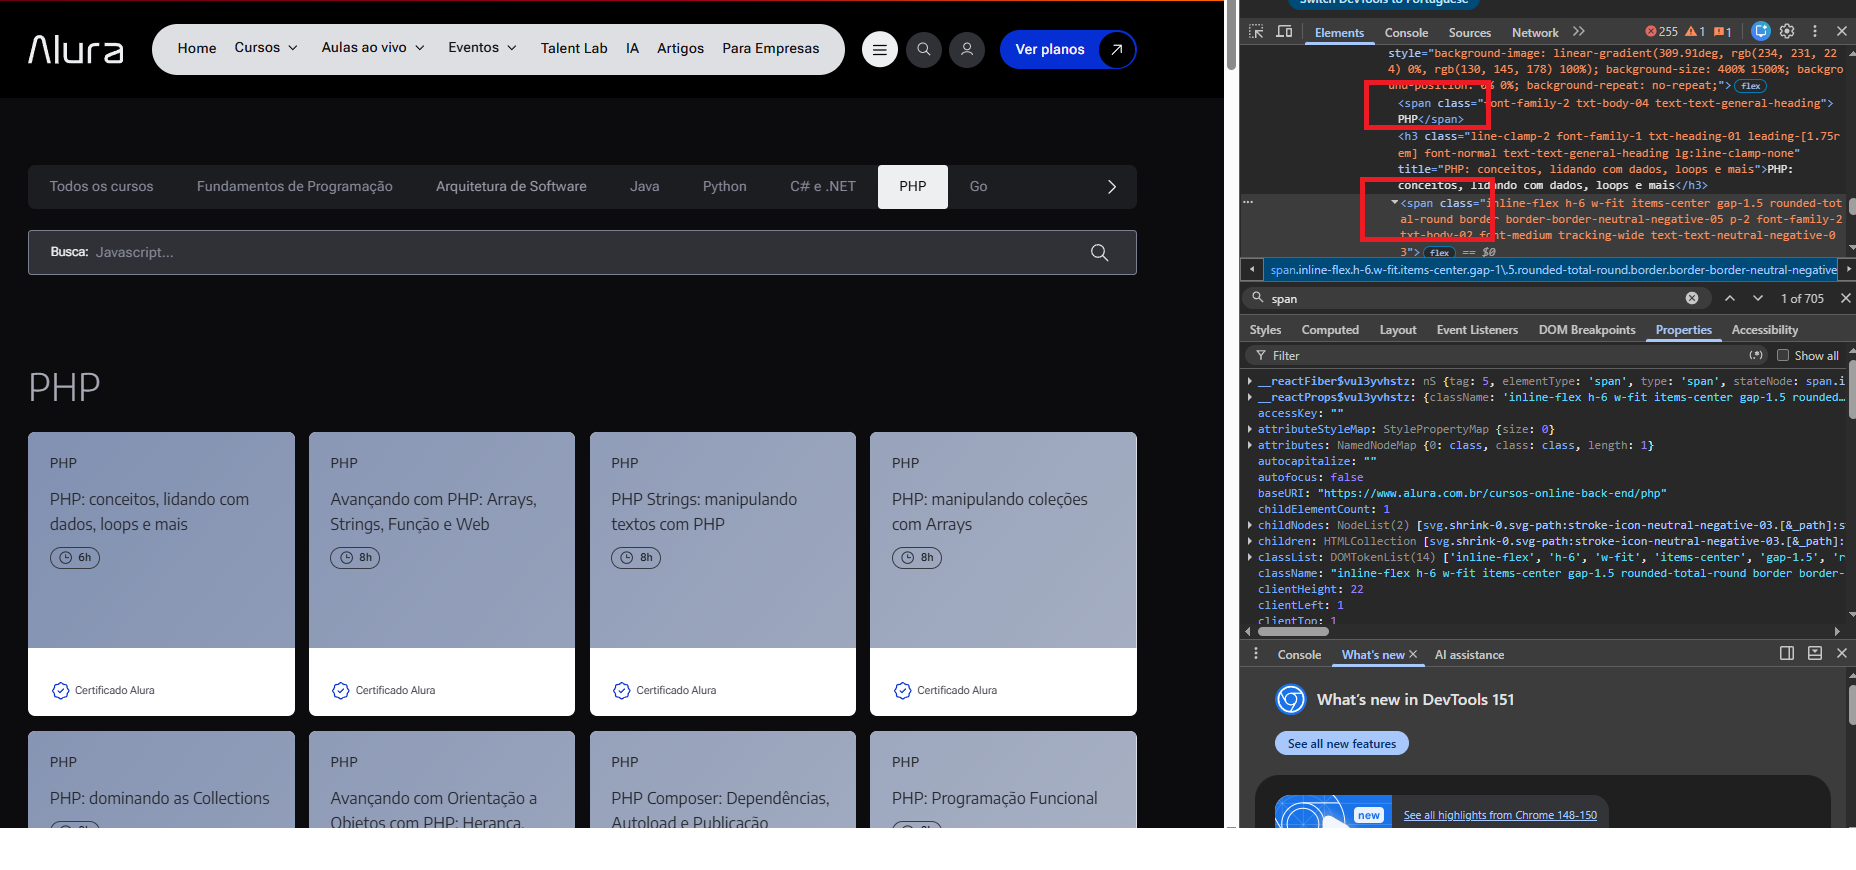The width and height of the screenshot is (1856, 870).
Task: Open the Event Listeners tab
Action: (1477, 330)
